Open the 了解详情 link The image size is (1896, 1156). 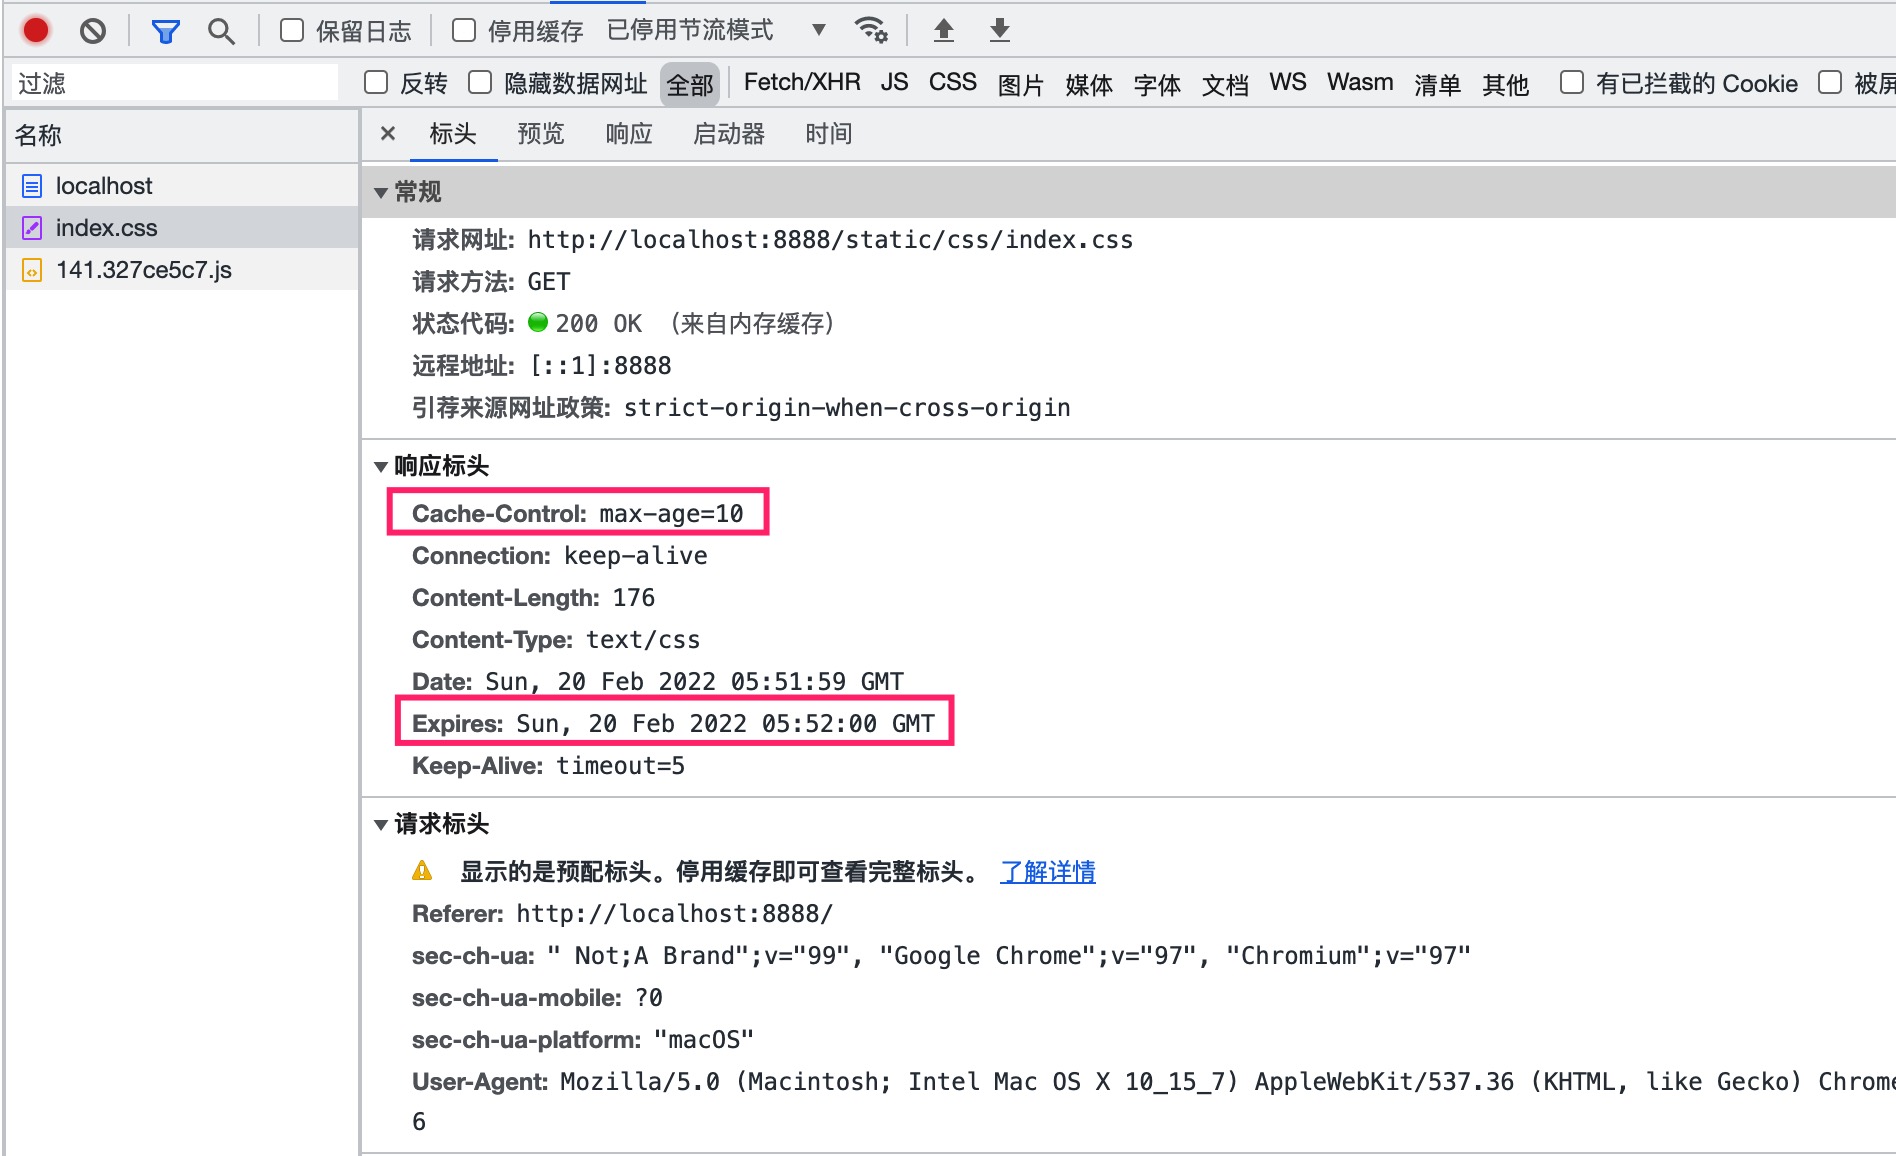[x=1047, y=871]
